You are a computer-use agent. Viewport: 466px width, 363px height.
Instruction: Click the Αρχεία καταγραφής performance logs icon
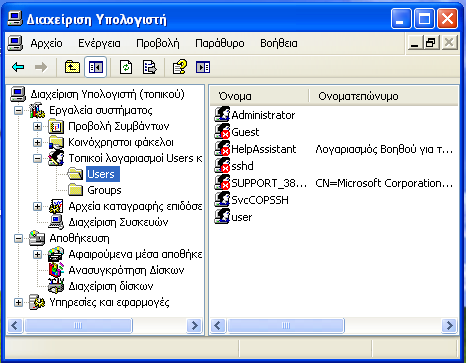click(x=56, y=206)
